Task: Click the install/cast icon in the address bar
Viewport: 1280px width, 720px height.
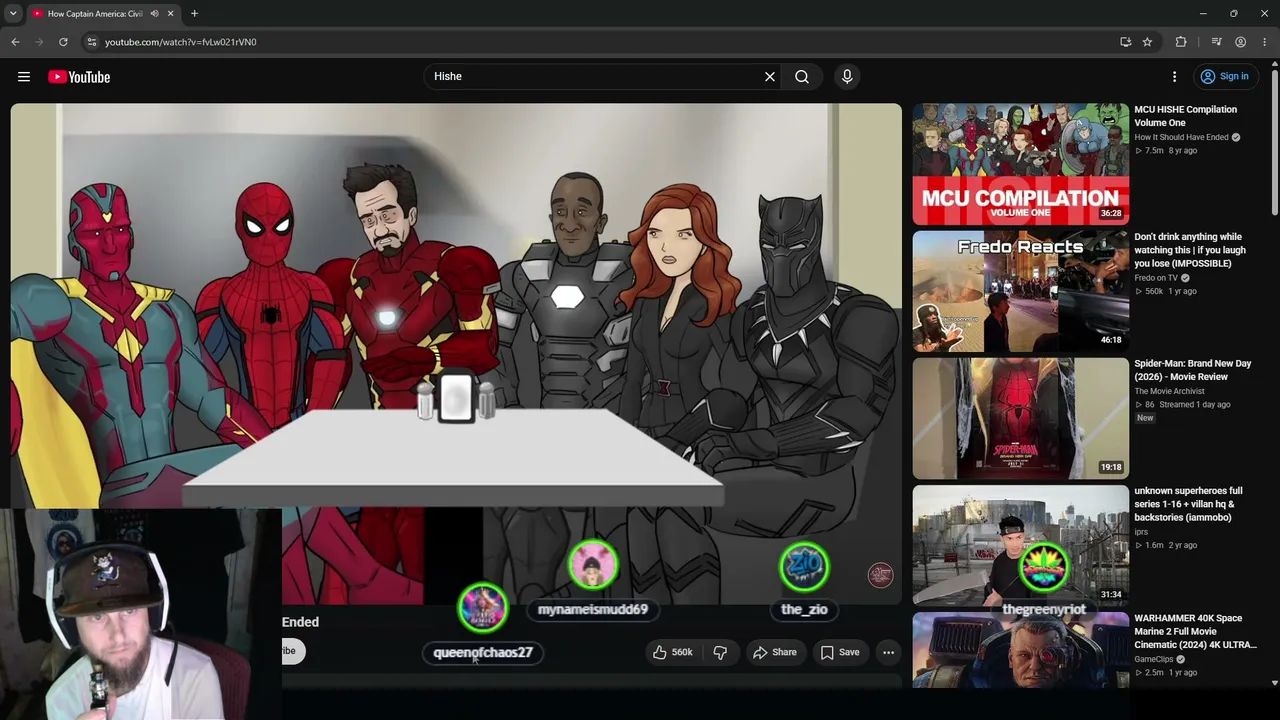Action: point(1126,42)
